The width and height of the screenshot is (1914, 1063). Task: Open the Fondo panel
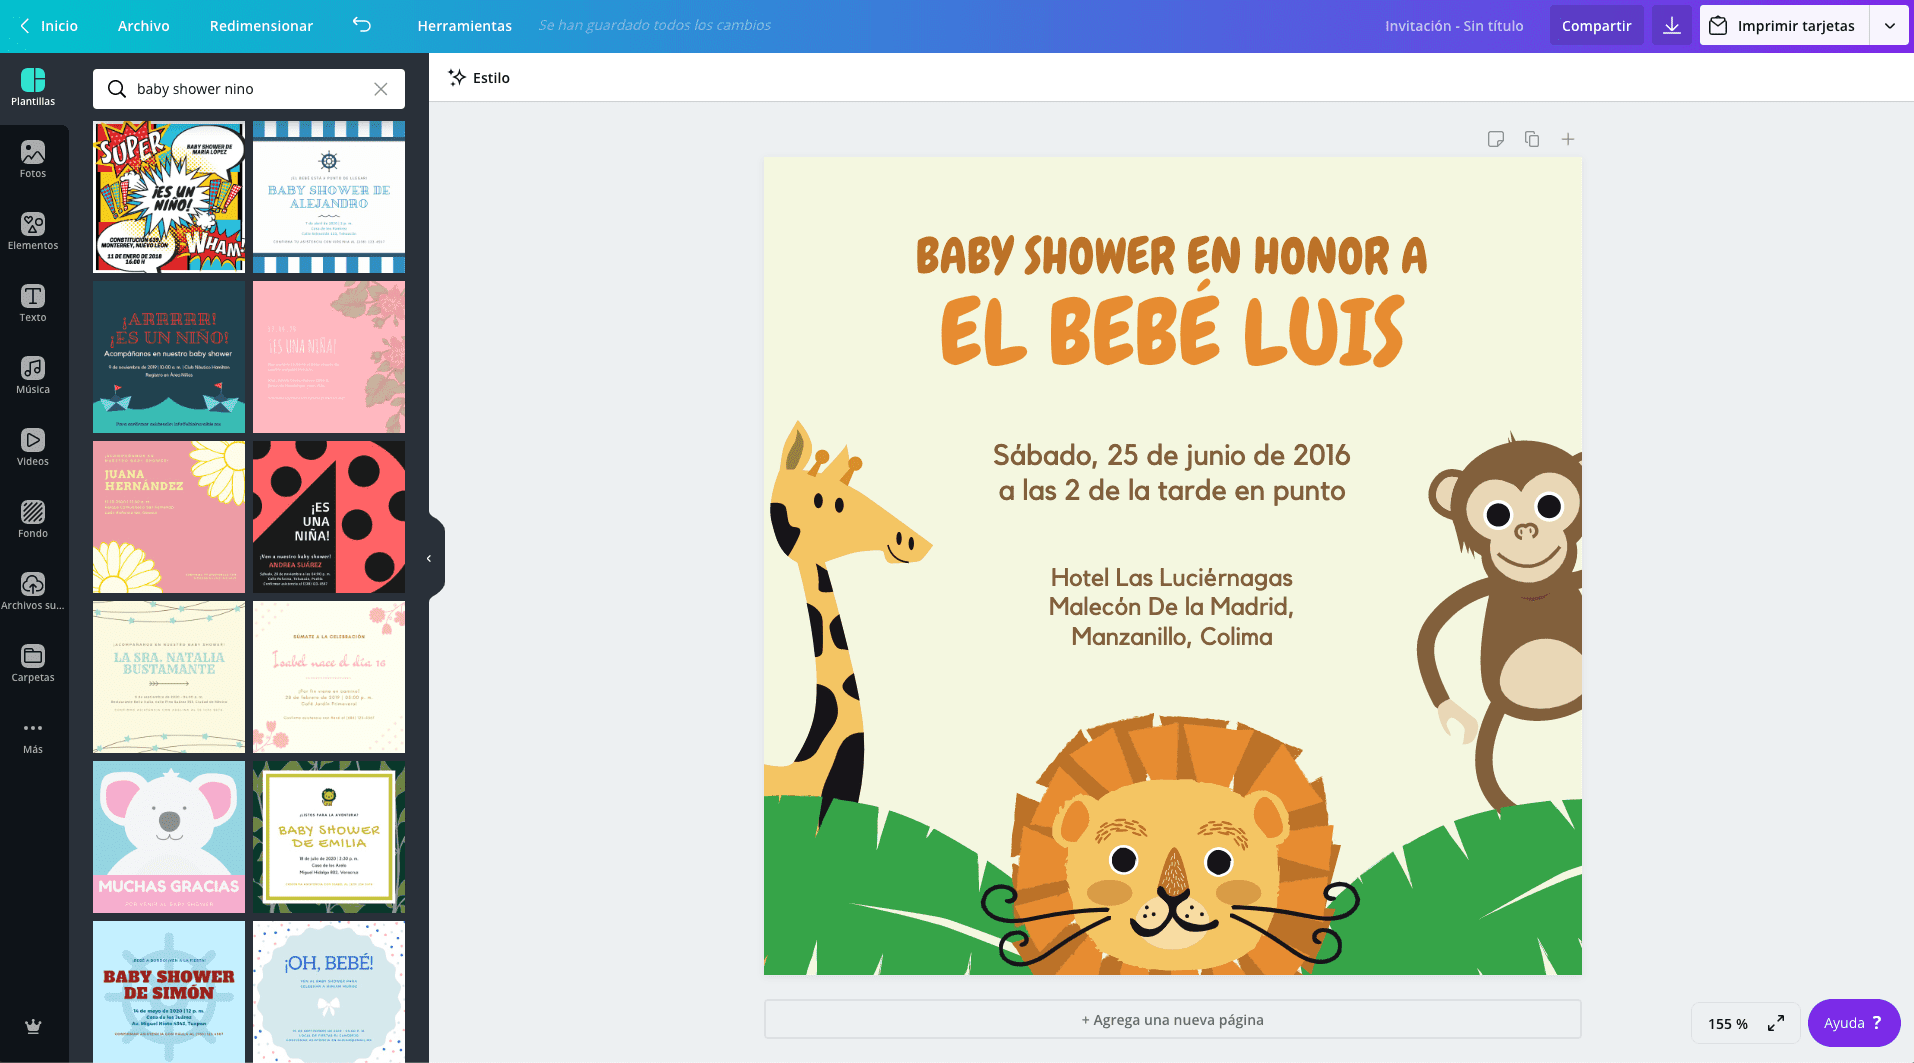(x=33, y=518)
